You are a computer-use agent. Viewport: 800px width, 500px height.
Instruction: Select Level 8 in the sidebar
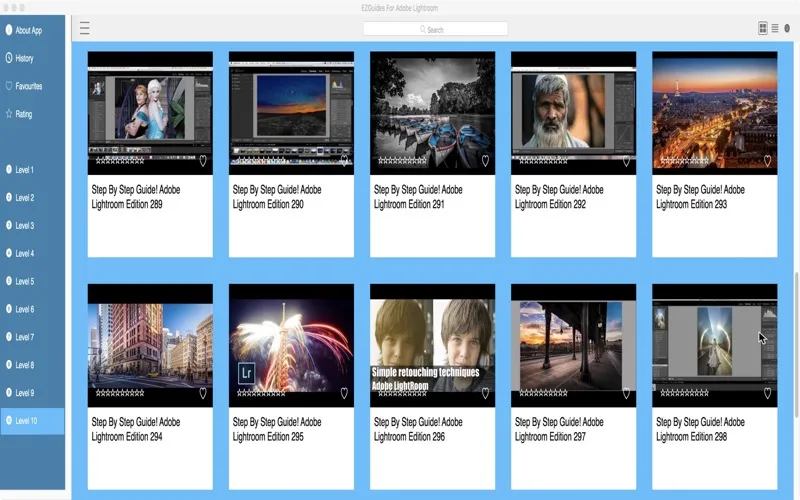[32, 365]
